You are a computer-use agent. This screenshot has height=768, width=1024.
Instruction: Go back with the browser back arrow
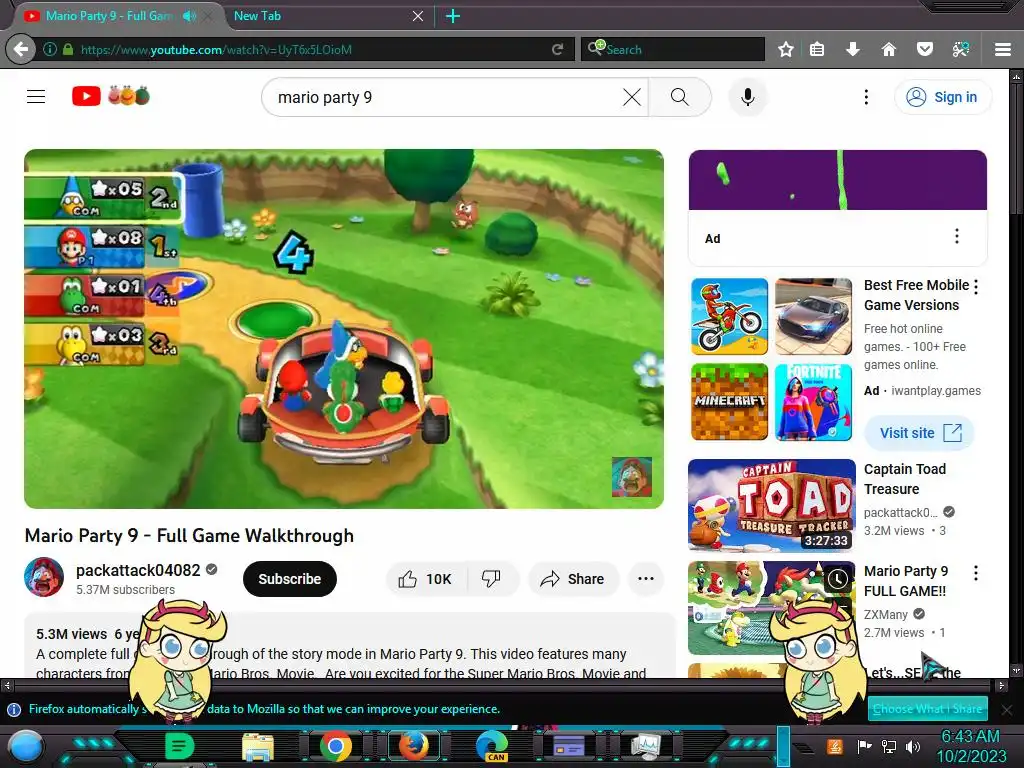tap(21, 49)
